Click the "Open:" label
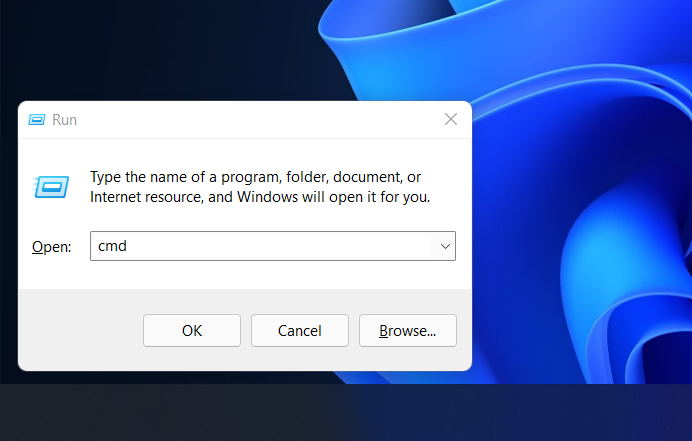Image resolution: width=692 pixels, height=441 pixels. (51, 247)
